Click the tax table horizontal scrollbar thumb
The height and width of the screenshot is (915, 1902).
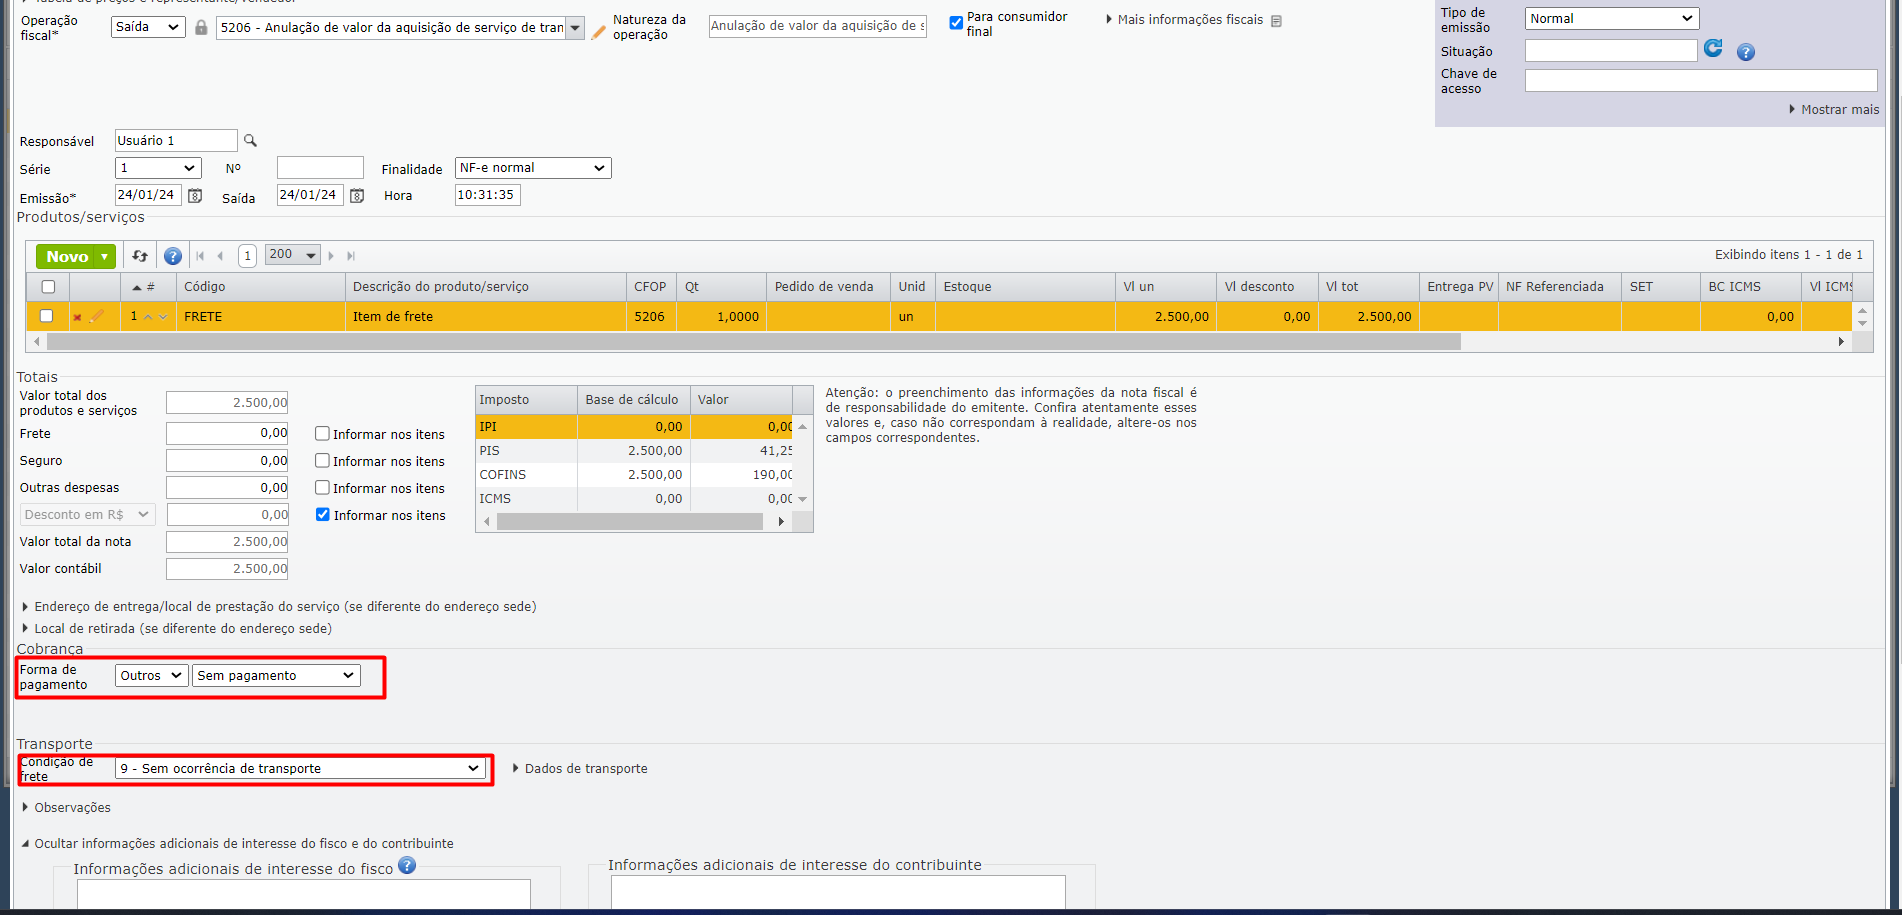[630, 522]
